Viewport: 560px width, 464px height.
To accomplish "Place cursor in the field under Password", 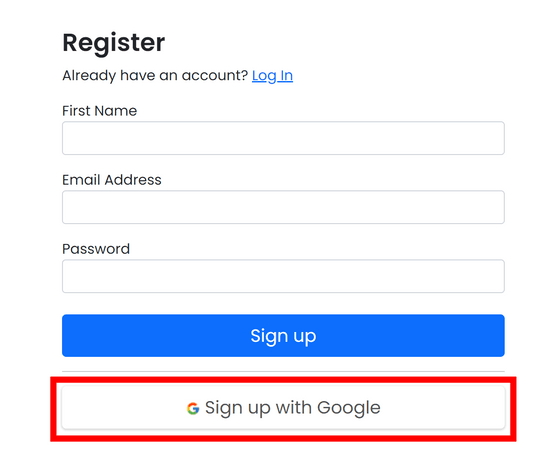I will coord(283,276).
